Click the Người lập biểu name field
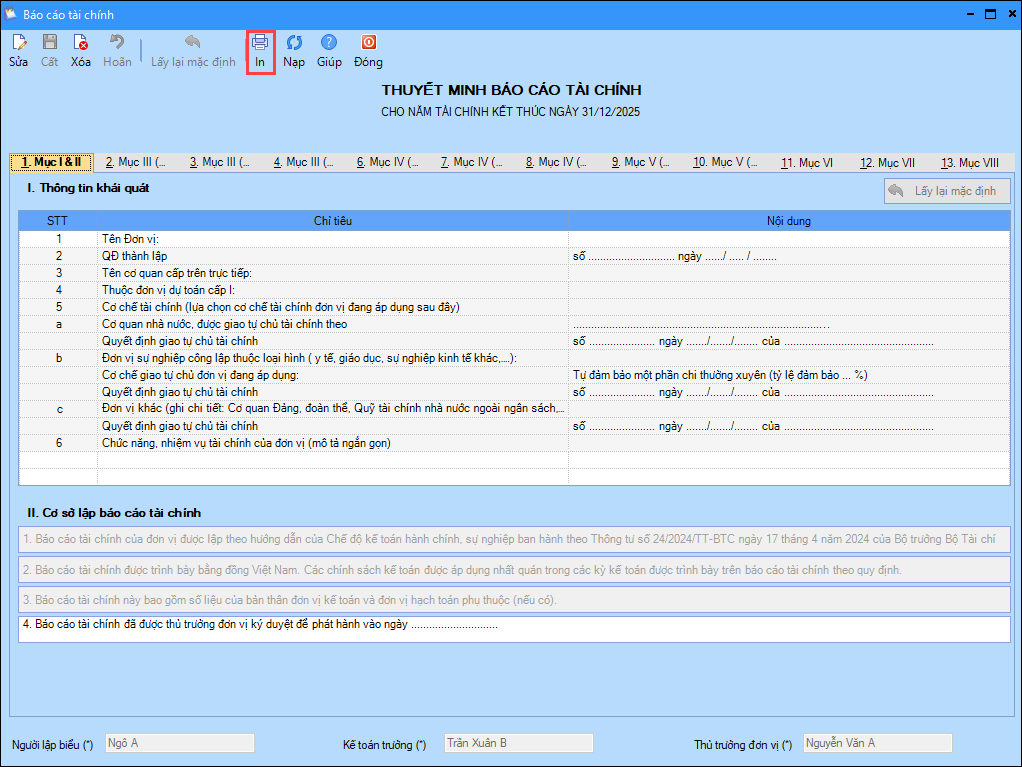This screenshot has width=1022, height=767. (x=179, y=743)
